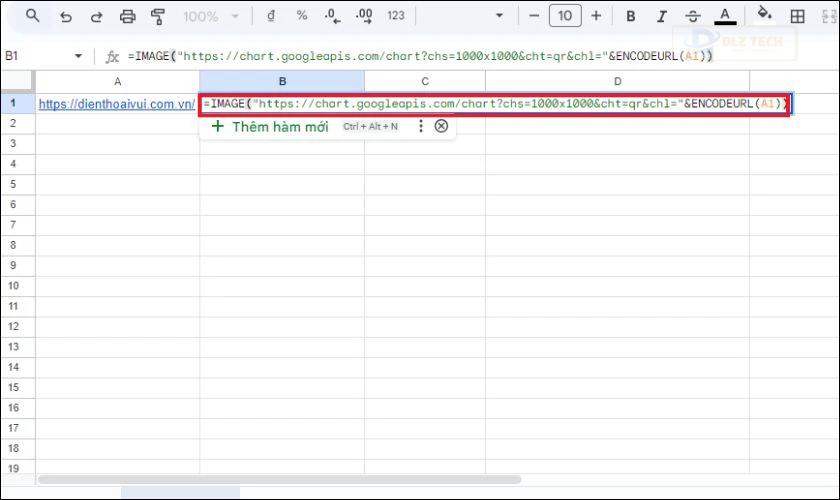Apply percent format icon
The height and width of the screenshot is (500, 840).
pyautogui.click(x=302, y=16)
